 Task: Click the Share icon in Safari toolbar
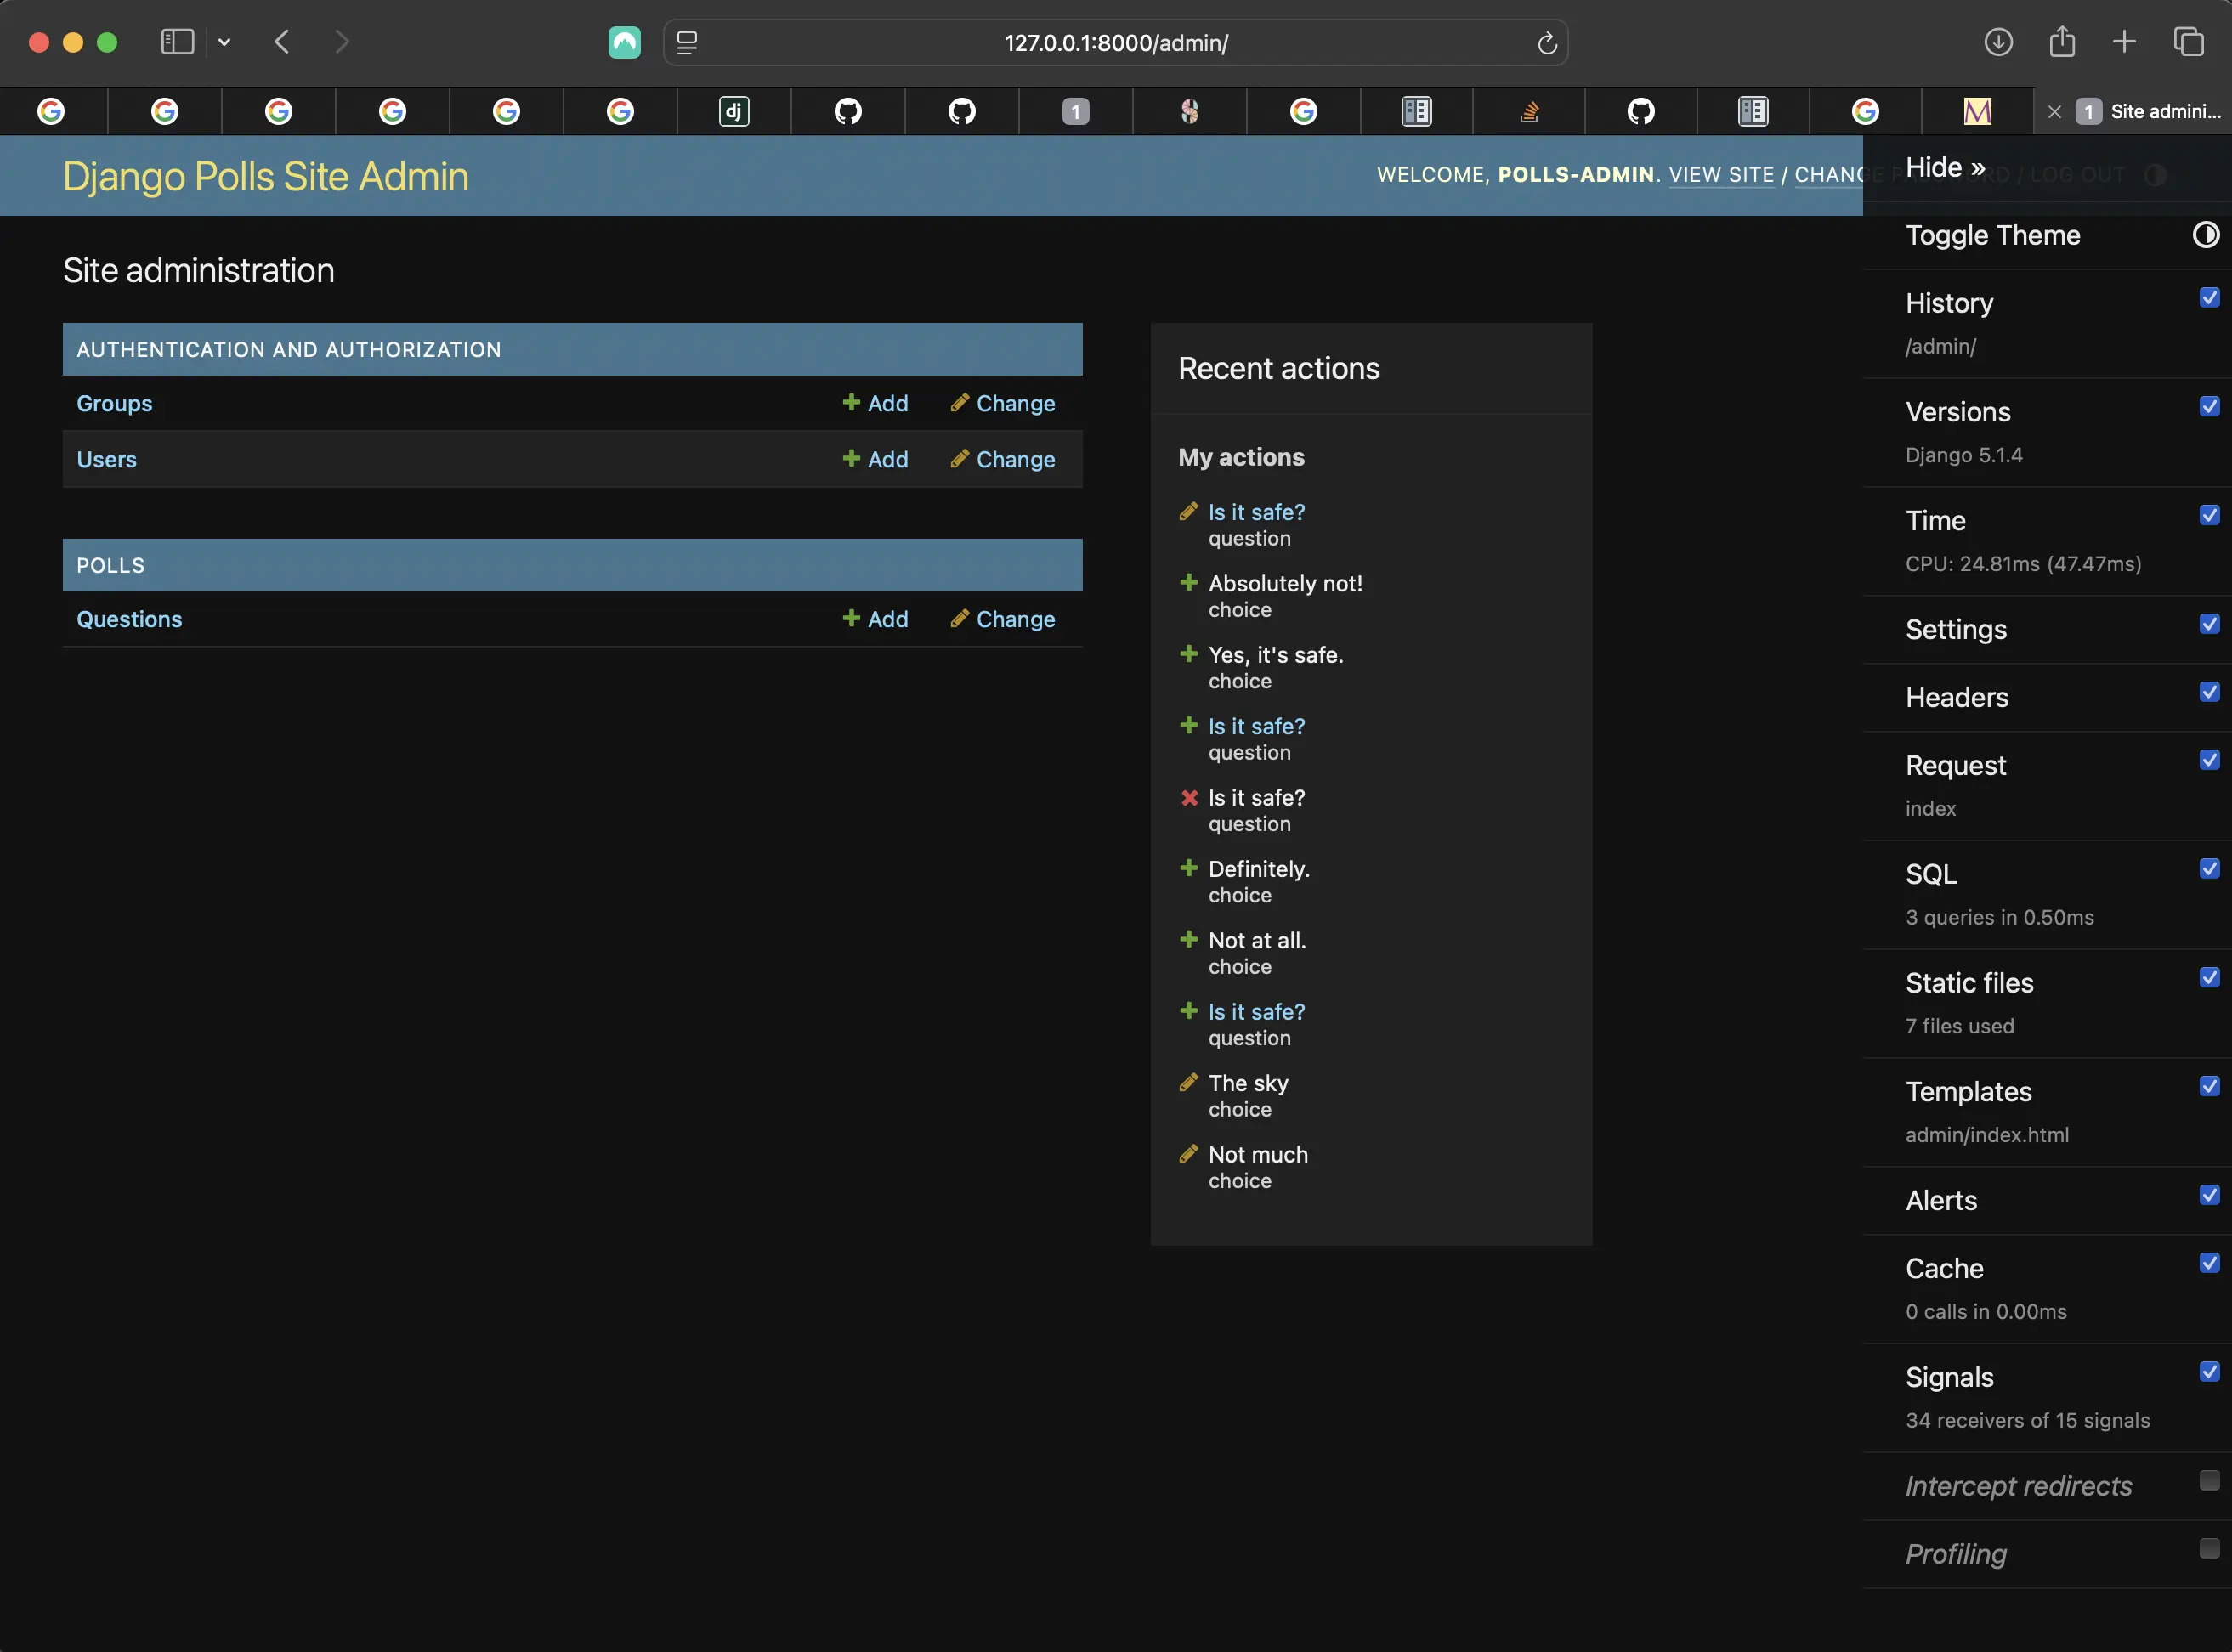pyautogui.click(x=2062, y=42)
